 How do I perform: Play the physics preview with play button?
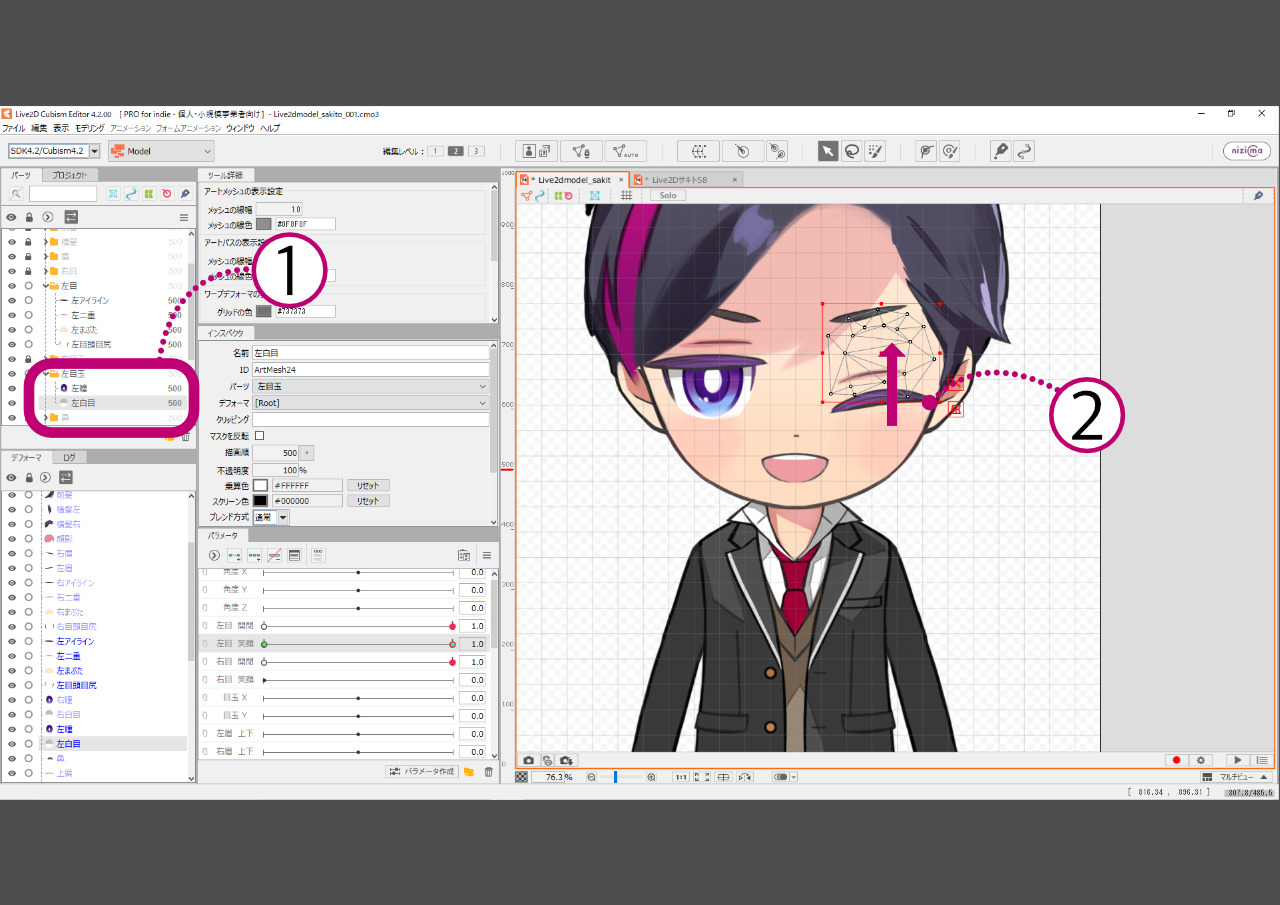tap(1238, 761)
